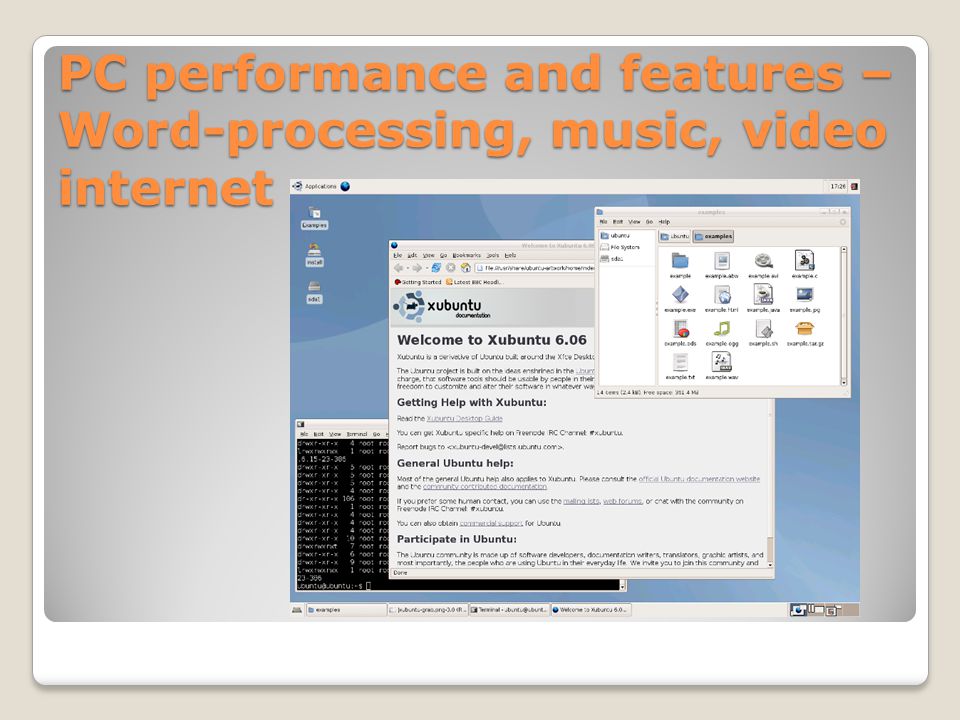
Task: Switch to Welcome to Xubuntu task in taskbar
Action: point(591,610)
